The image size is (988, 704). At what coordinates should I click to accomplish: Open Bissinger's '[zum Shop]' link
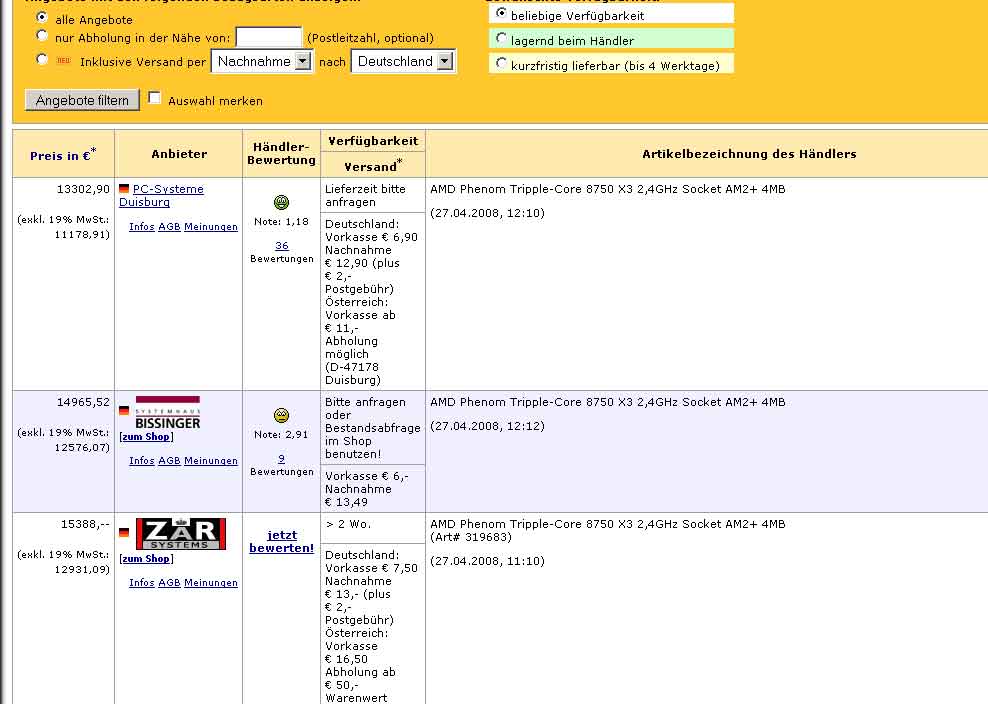(146, 437)
